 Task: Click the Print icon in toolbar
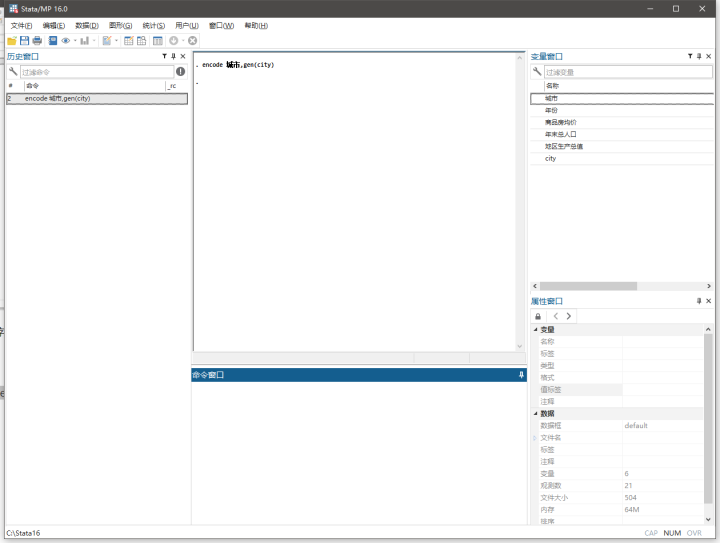[37, 41]
